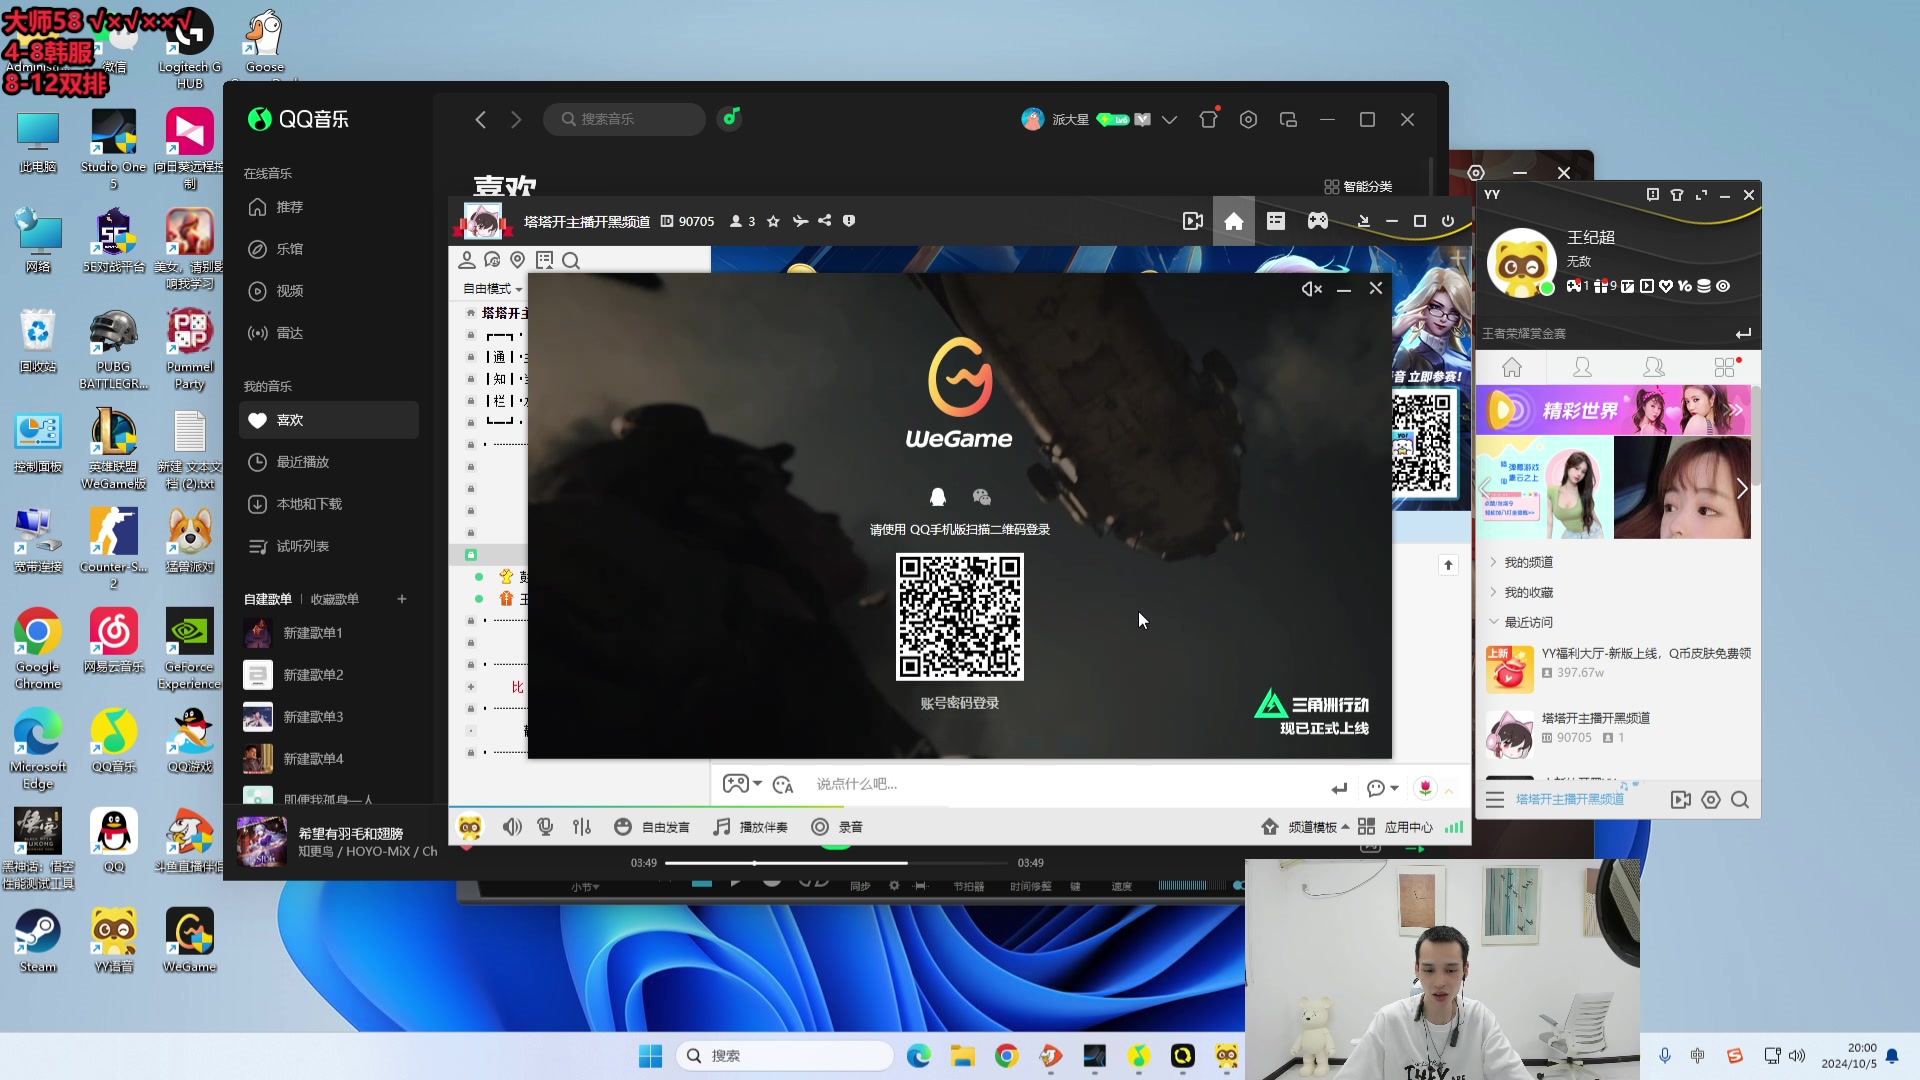Toggle QQ scan login to password login

(959, 703)
